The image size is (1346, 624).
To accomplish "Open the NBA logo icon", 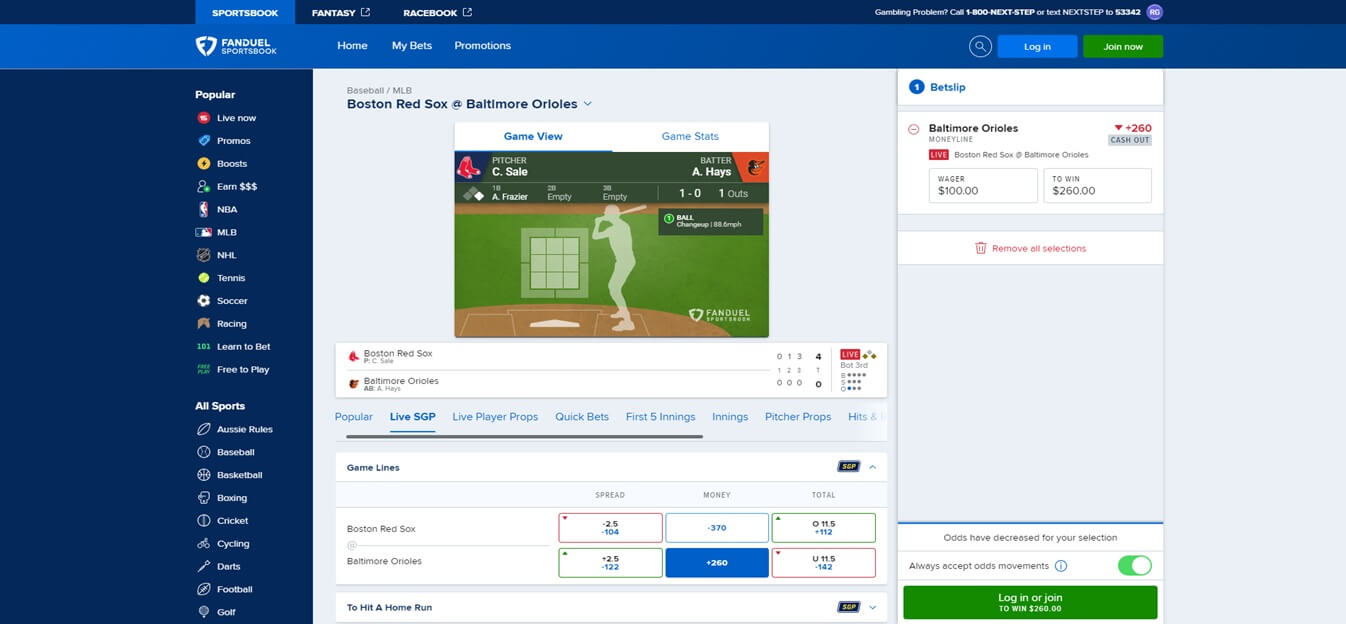I will click(204, 210).
